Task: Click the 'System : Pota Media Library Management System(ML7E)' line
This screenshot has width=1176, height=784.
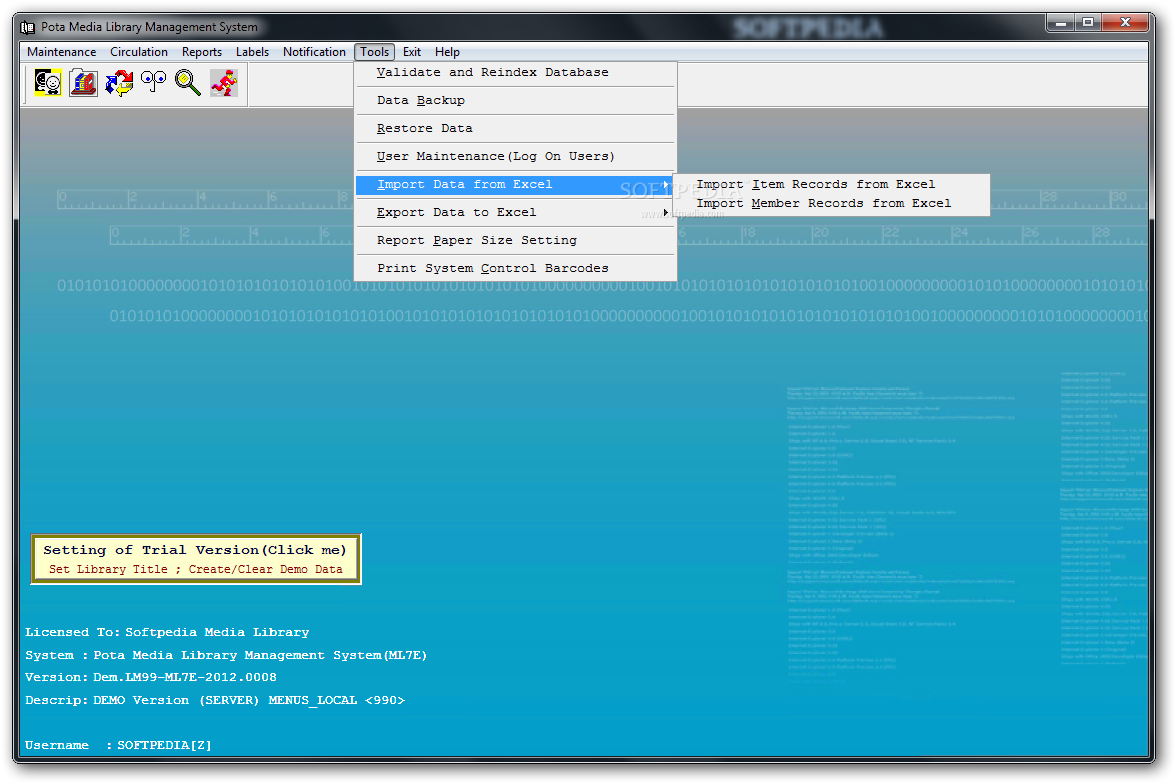Action: [x=226, y=656]
